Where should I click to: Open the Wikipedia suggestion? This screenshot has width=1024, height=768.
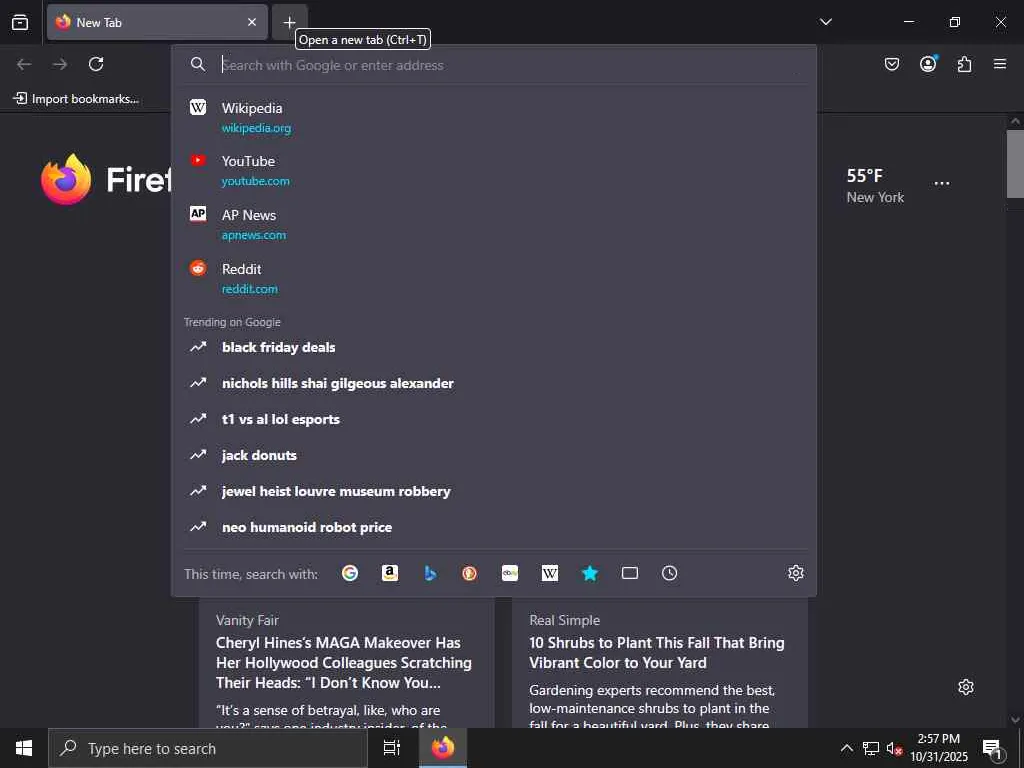[x=494, y=117]
